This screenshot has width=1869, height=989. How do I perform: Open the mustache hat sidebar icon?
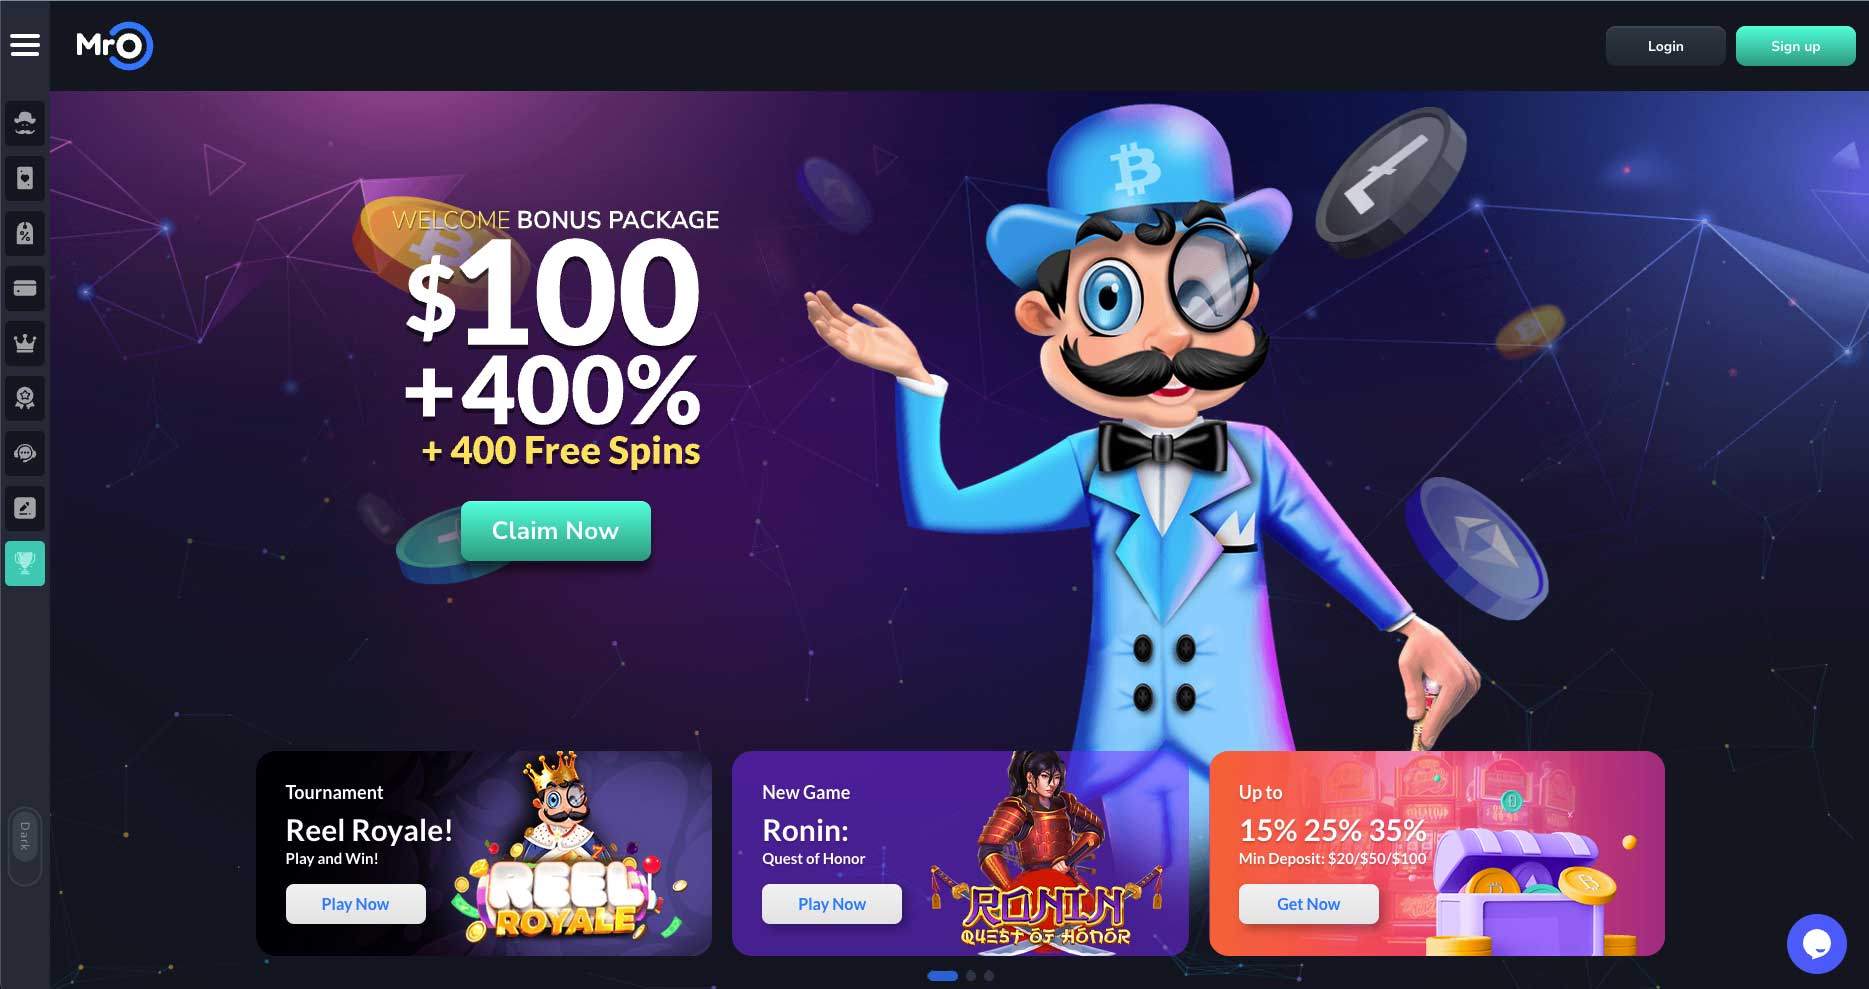point(25,123)
